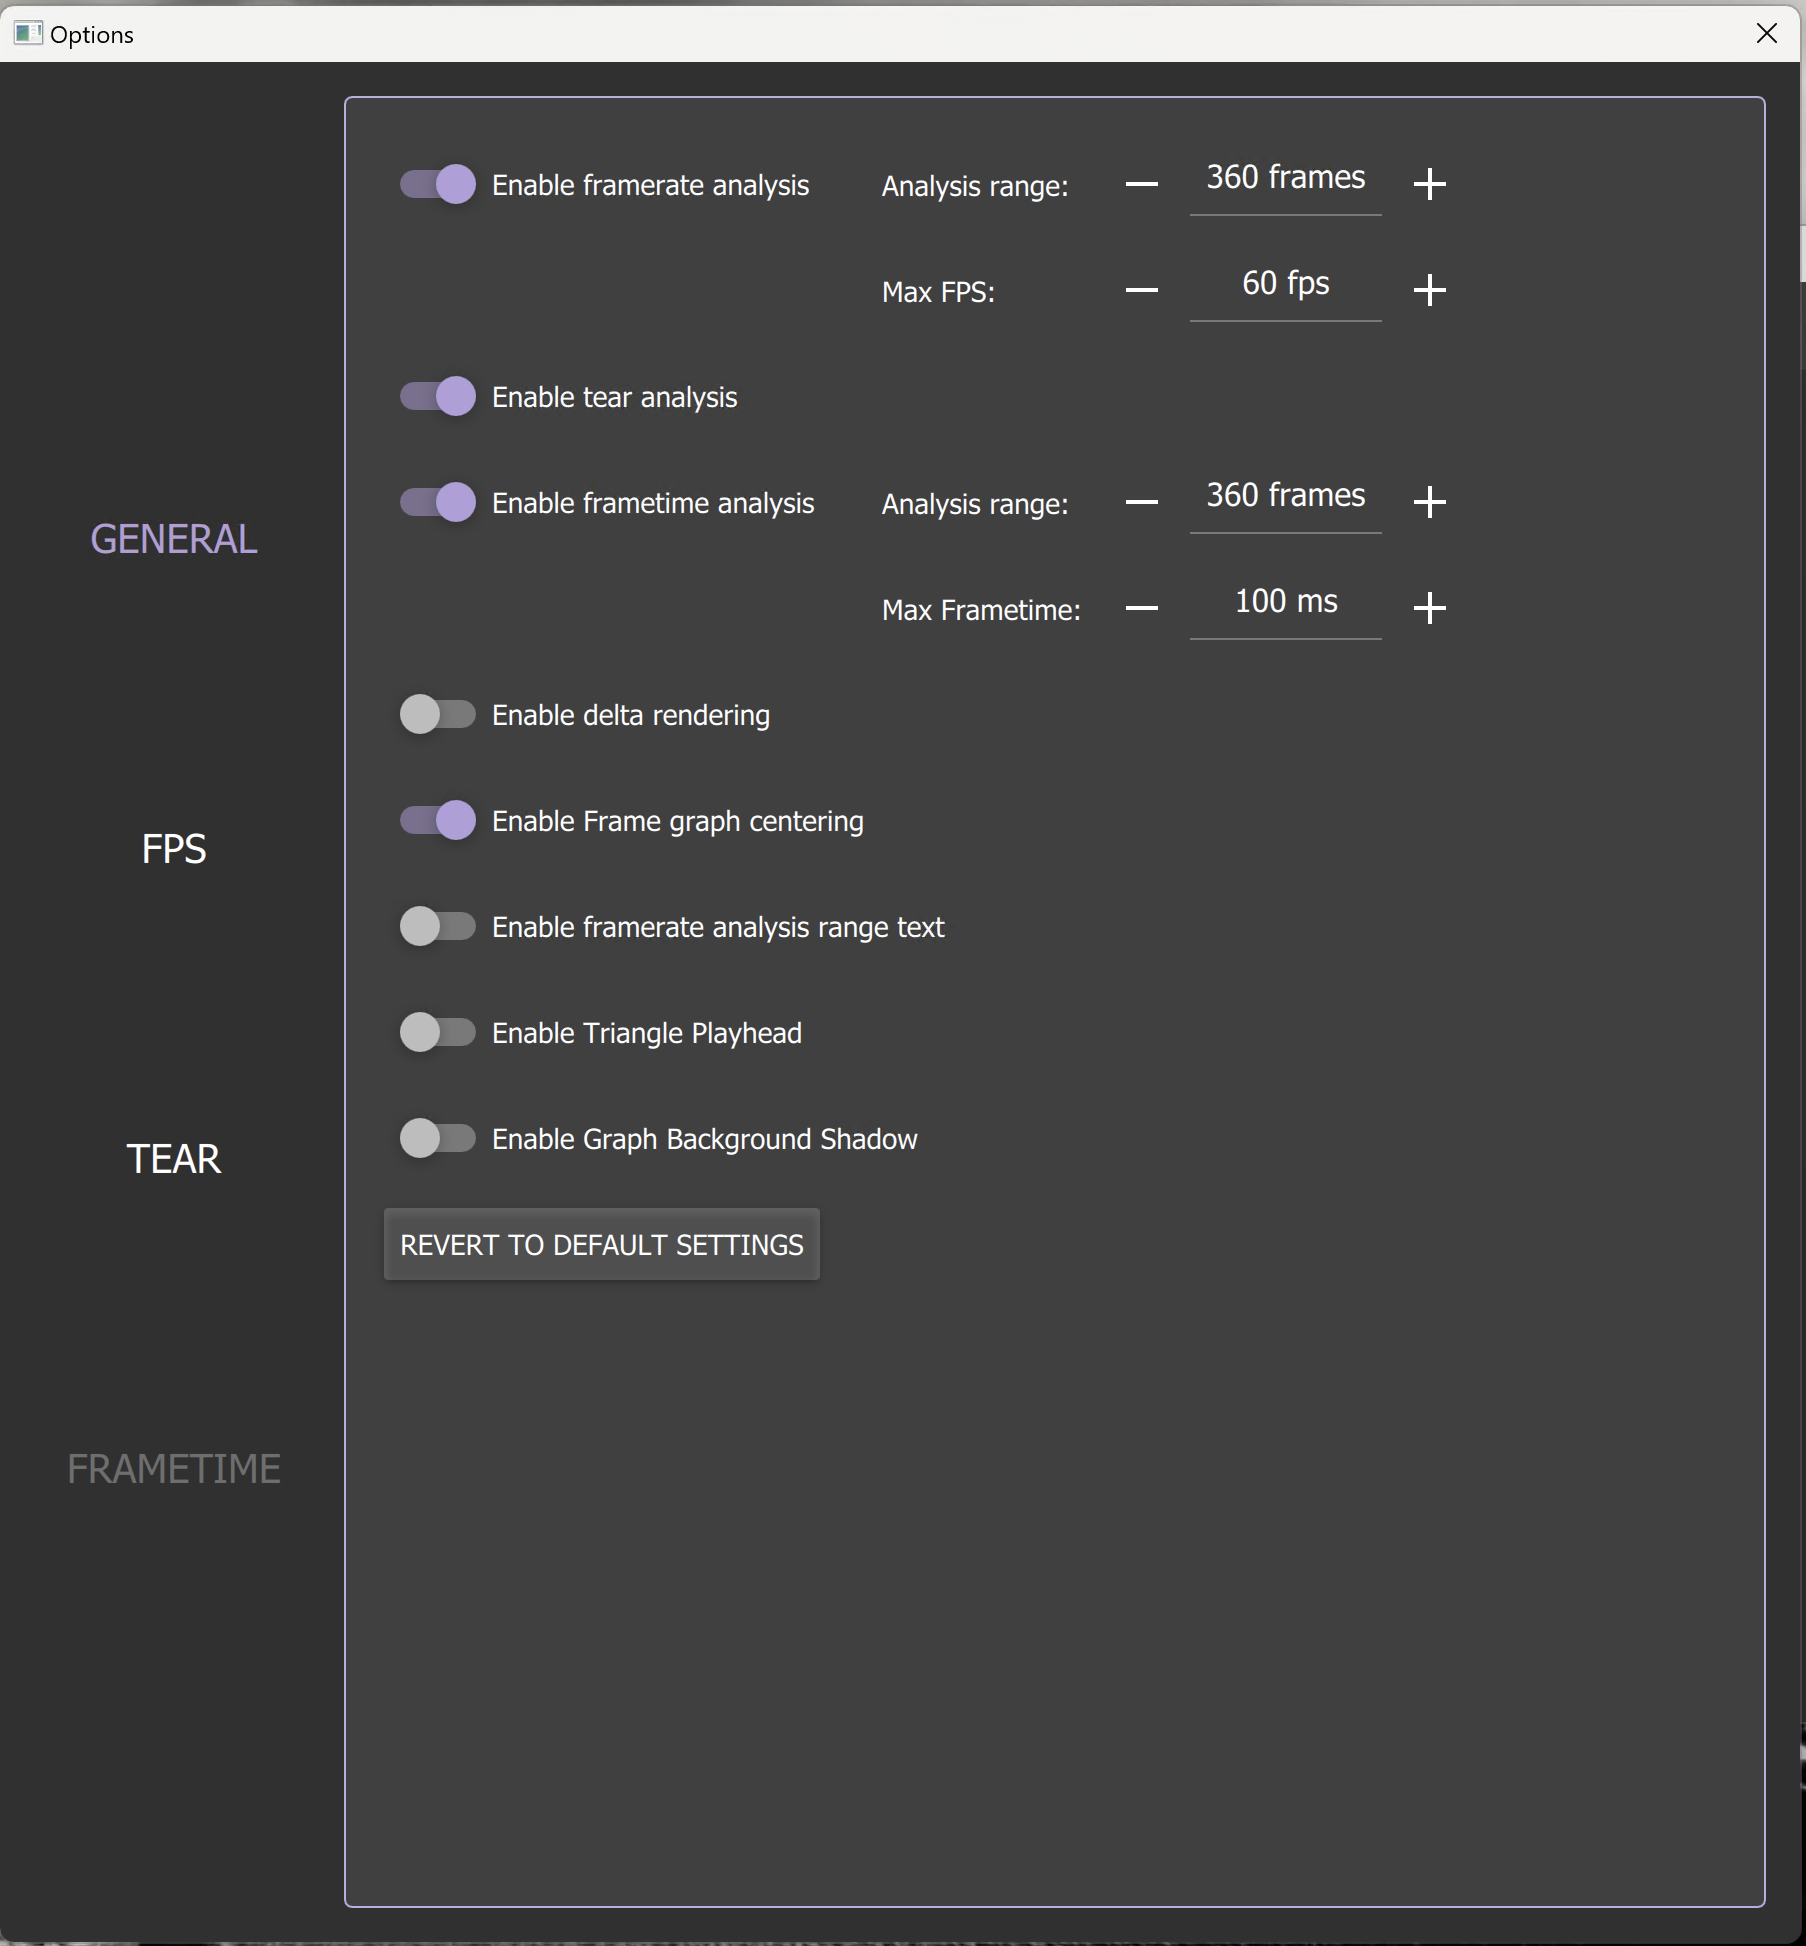Decrease the framerate analysis range
The image size is (1806, 1946).
(1142, 184)
